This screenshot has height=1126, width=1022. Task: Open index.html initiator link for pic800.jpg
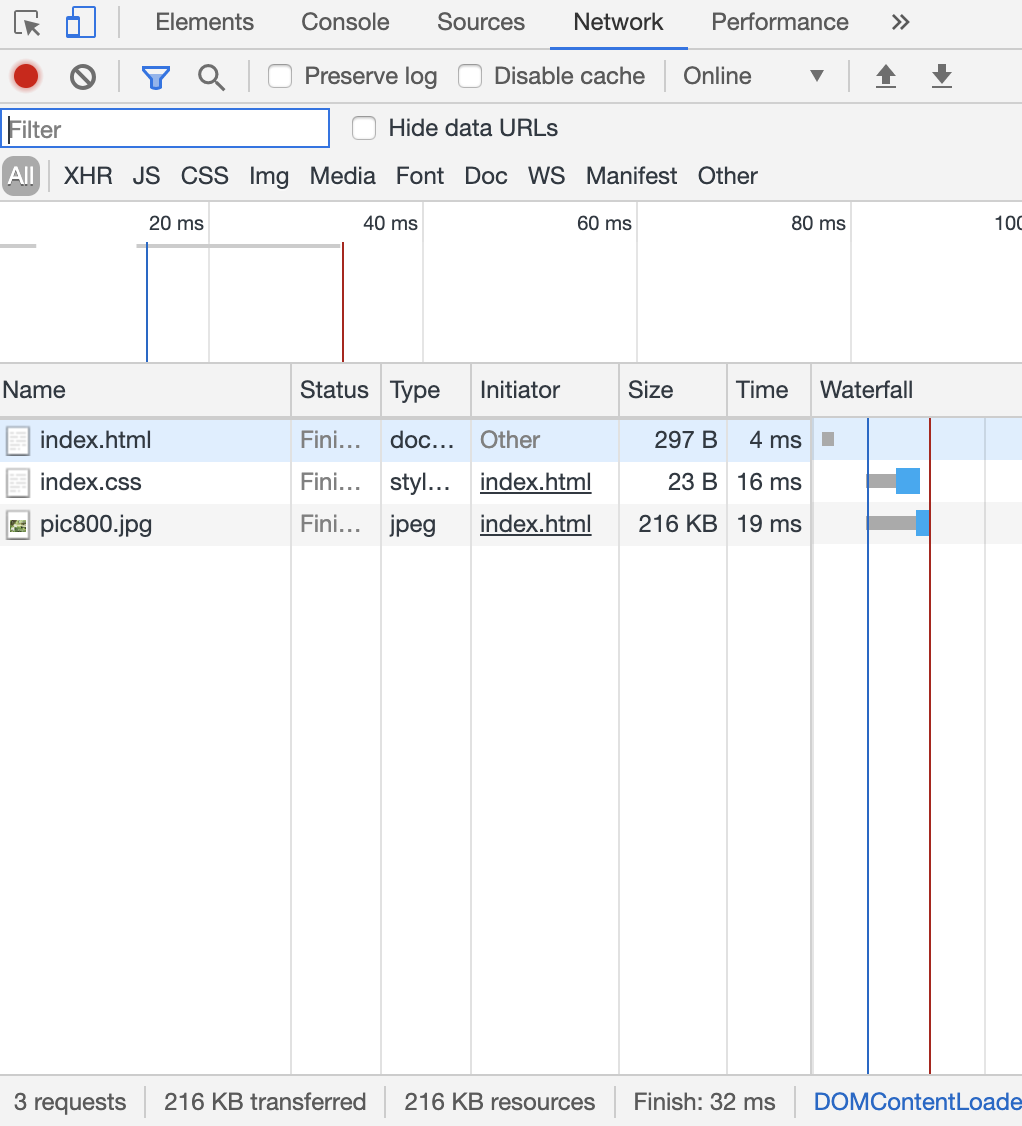tap(535, 524)
